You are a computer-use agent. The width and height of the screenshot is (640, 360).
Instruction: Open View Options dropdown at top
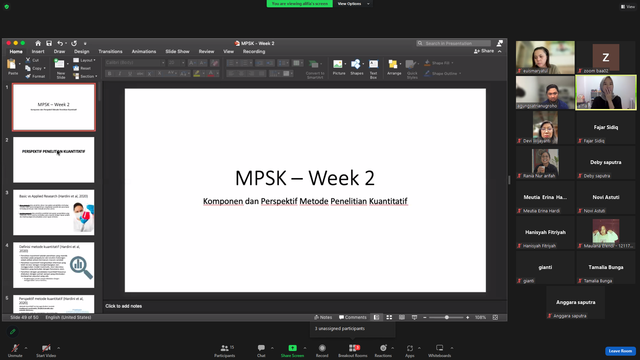354,4
